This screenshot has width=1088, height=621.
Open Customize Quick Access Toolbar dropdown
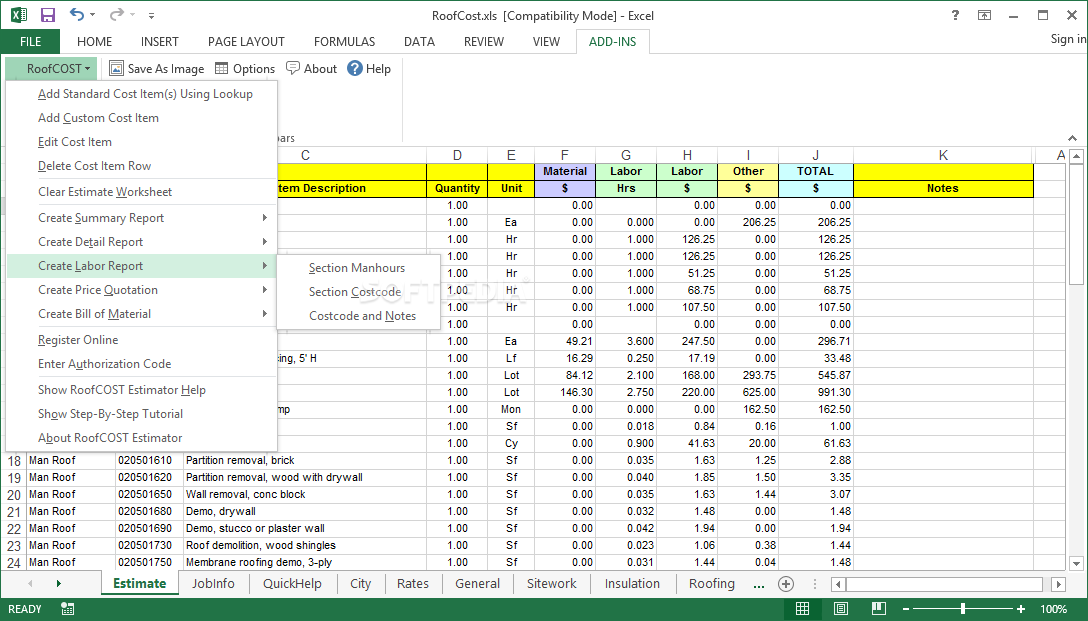click(x=151, y=16)
